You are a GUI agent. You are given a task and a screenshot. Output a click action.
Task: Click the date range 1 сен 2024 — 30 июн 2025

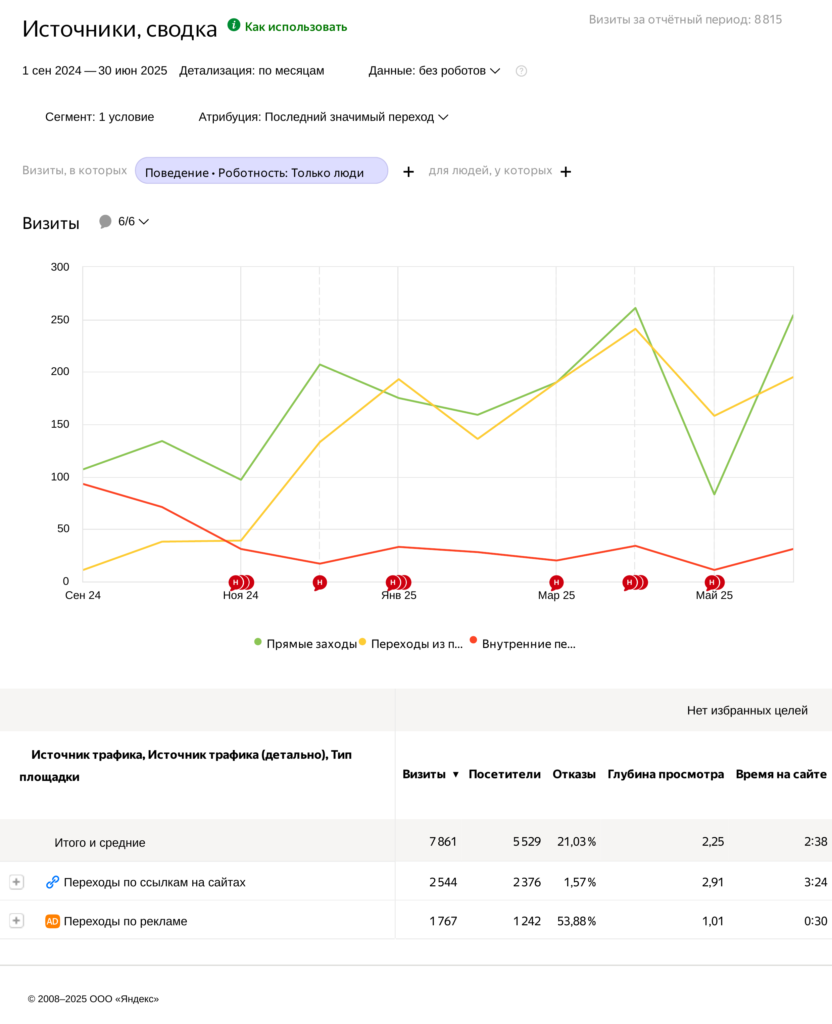95,71
